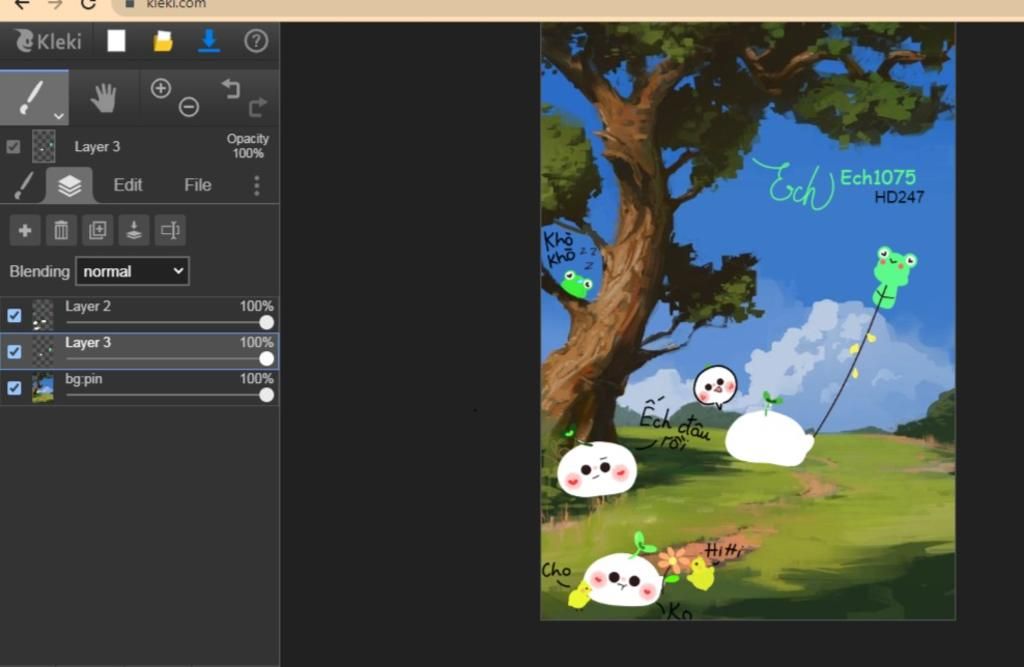The image size is (1024, 667).
Task: Click the blue download/save icon
Action: [x=209, y=41]
